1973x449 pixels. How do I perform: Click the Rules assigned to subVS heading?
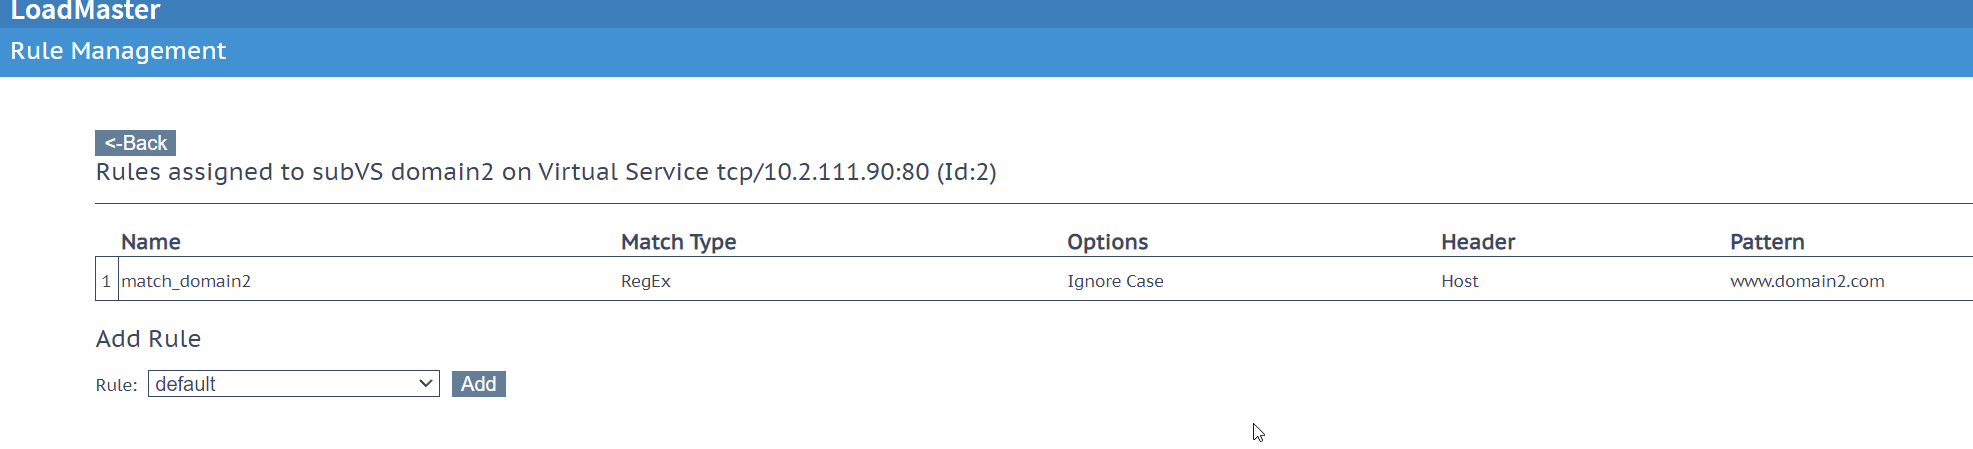(545, 172)
